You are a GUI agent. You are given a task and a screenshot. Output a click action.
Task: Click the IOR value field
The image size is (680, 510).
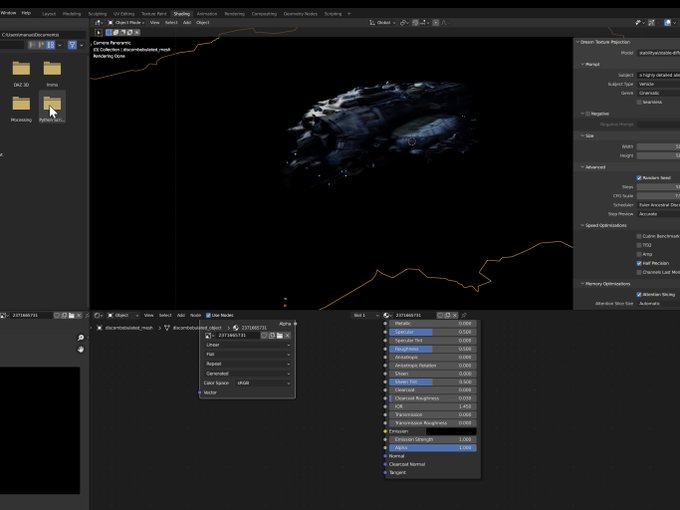[432, 407]
